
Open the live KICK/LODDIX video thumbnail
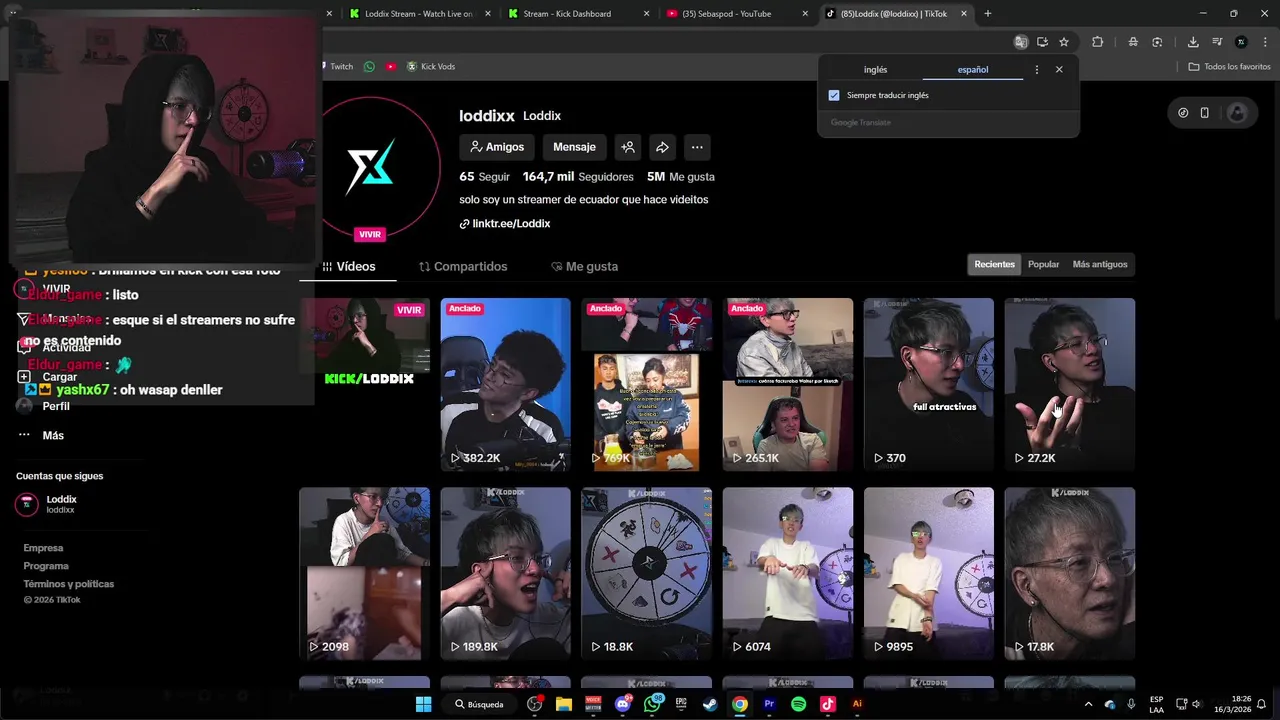(365, 384)
